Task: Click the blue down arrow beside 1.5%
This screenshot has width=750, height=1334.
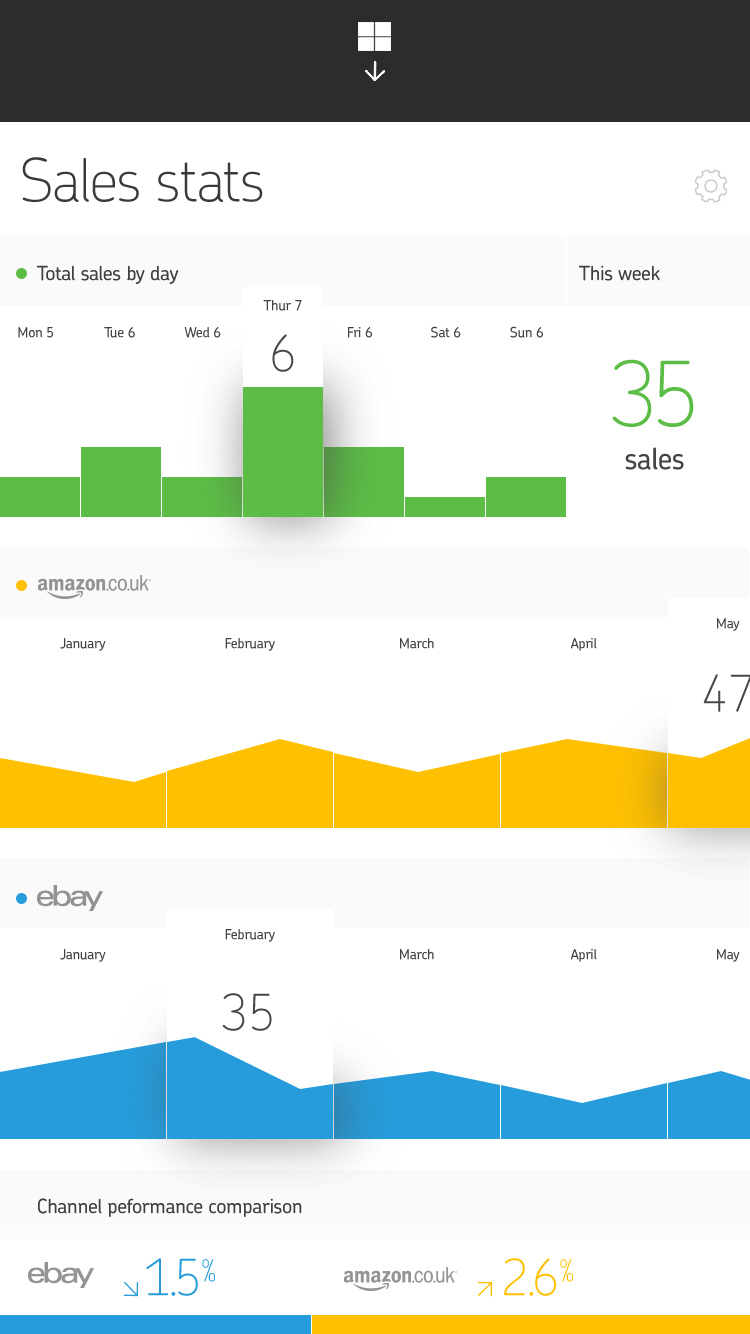Action: tap(131, 1289)
